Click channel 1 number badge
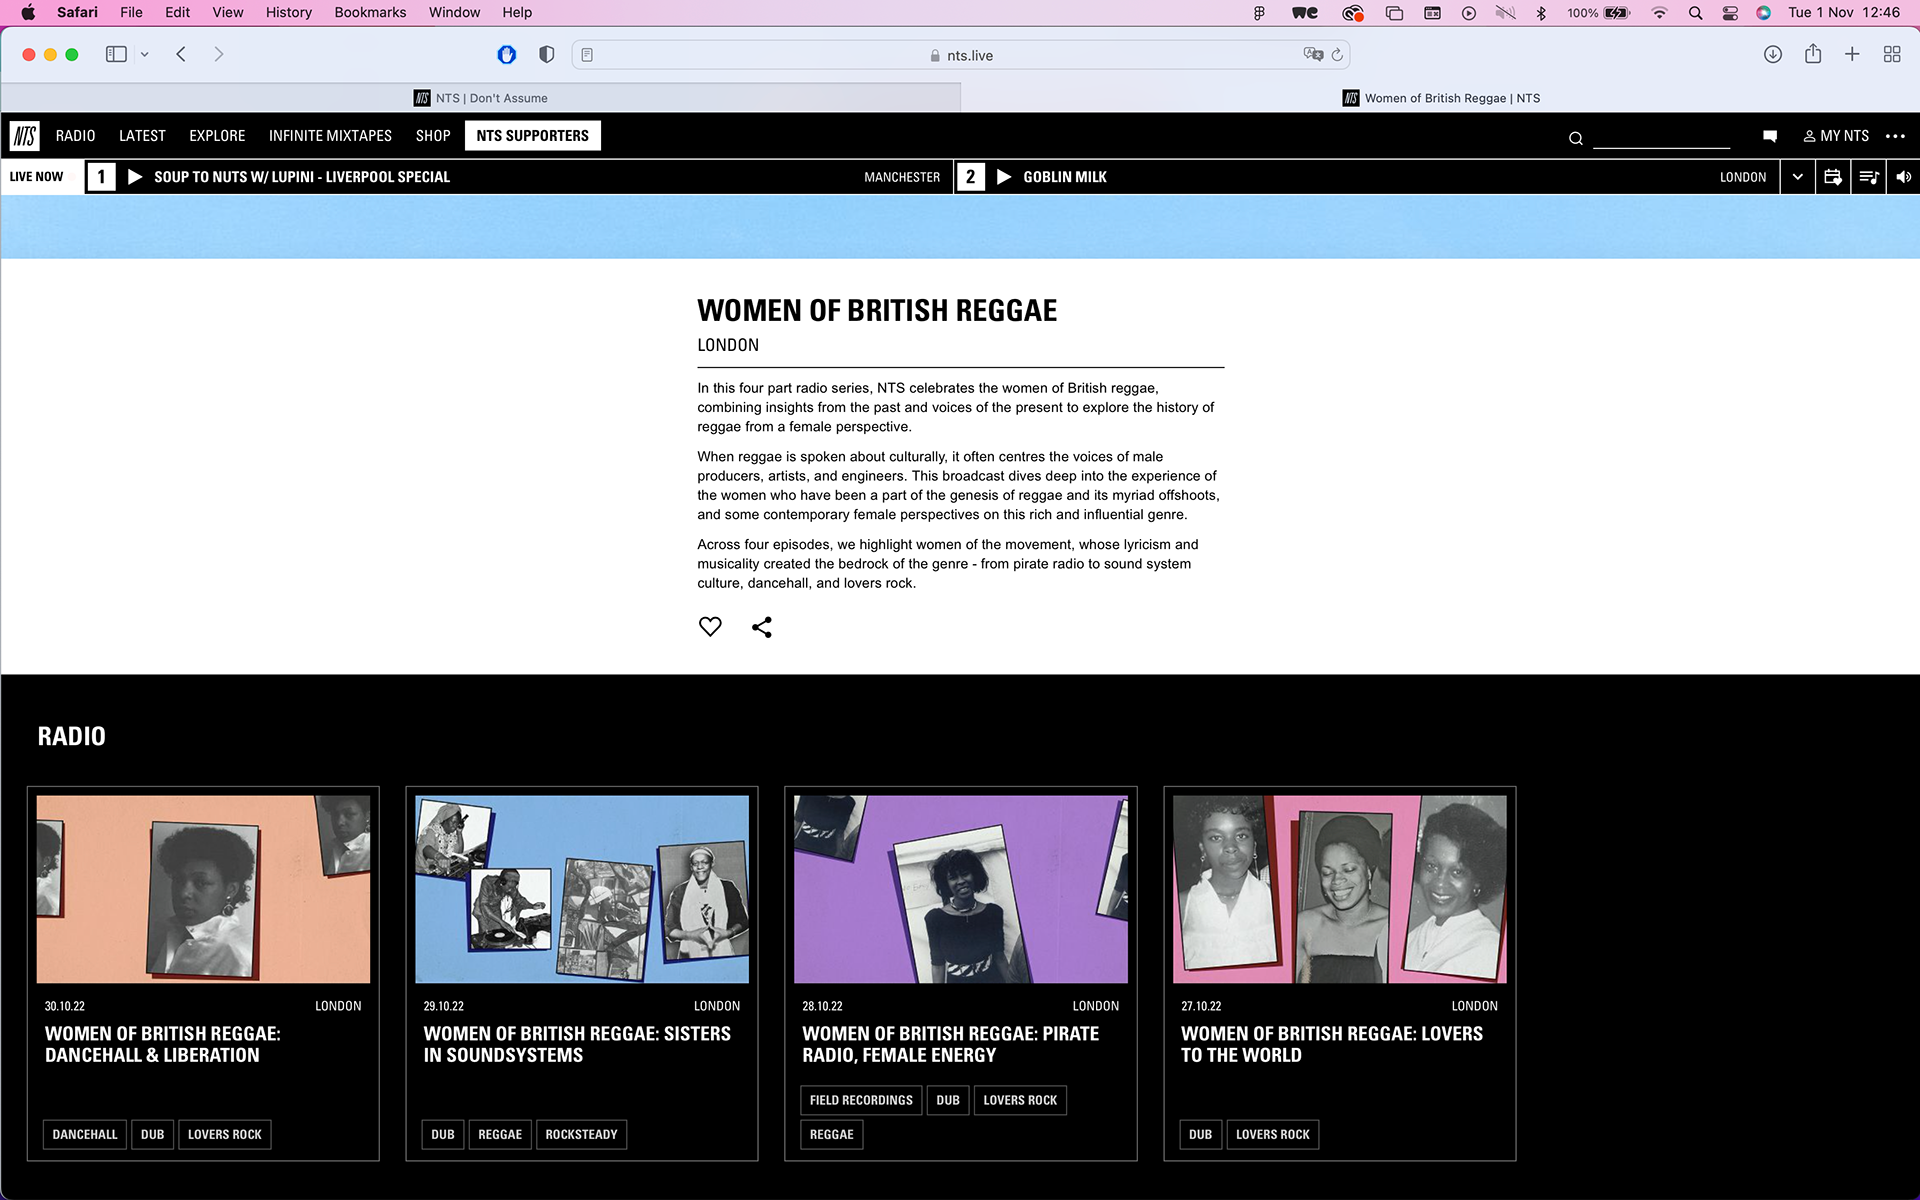The image size is (1920, 1200). click(101, 177)
